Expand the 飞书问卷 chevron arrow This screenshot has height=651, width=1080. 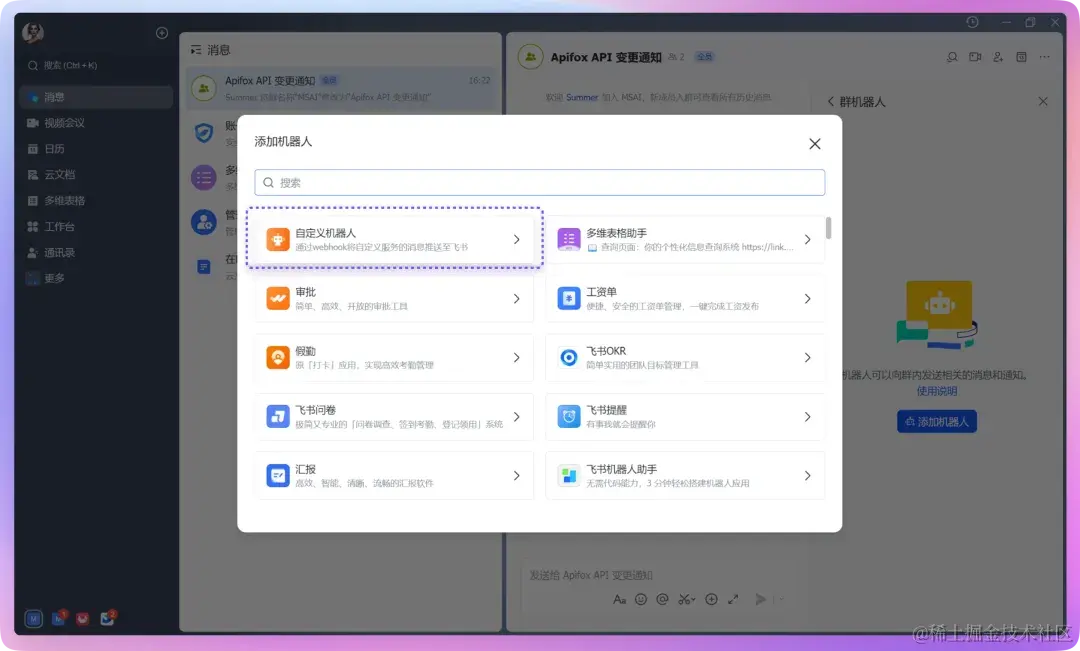517,417
